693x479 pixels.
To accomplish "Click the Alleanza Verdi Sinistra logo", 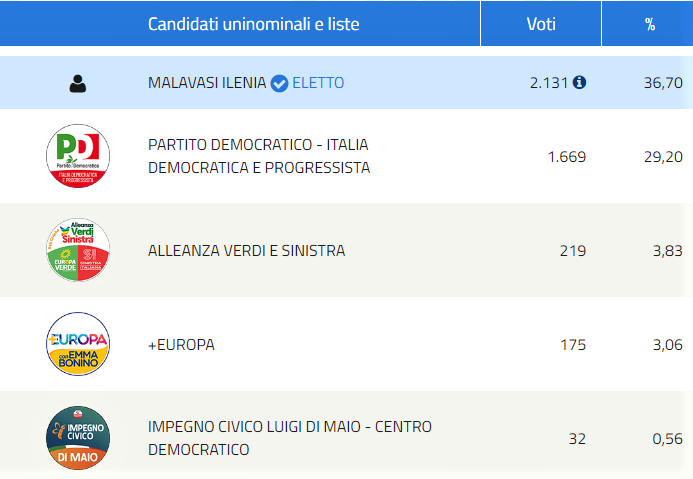I will (x=78, y=250).
